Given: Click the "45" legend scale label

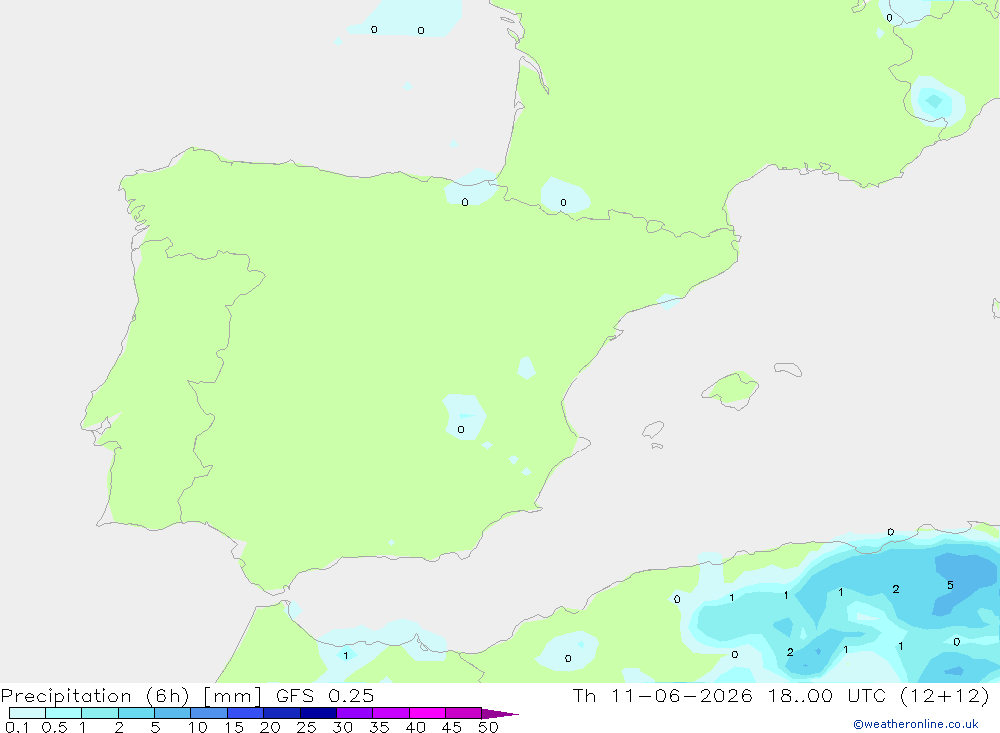Looking at the screenshot, I should (452, 727).
